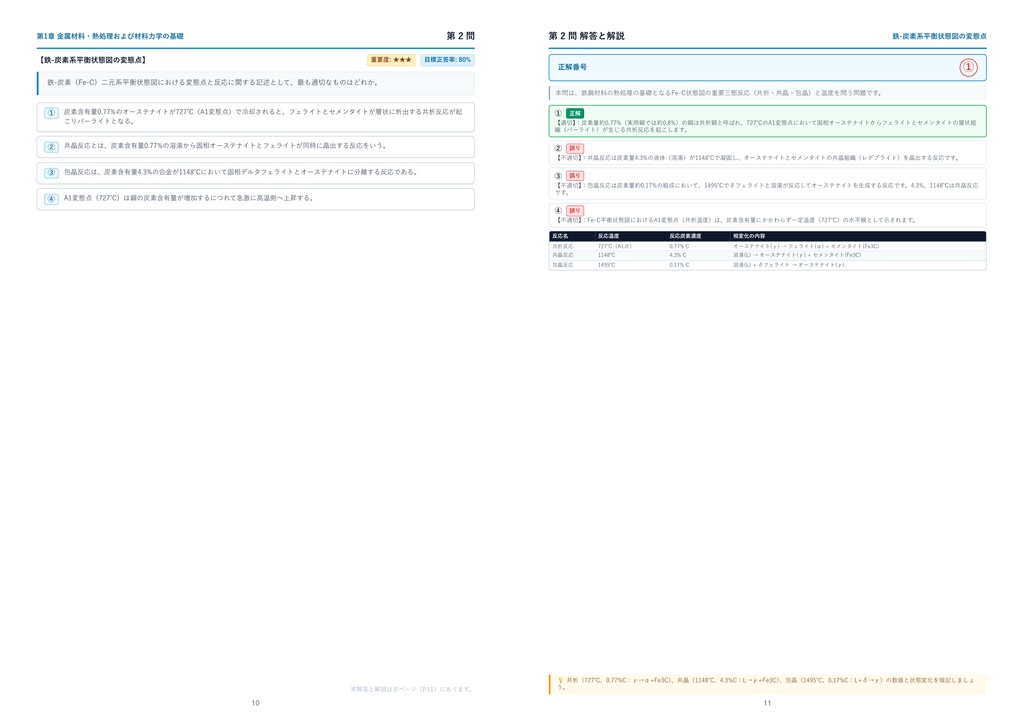Image resolution: width=1024 pixels, height=724 pixels.
Task: Click the circled ③ beside the question's third option
Action: click(x=52, y=173)
